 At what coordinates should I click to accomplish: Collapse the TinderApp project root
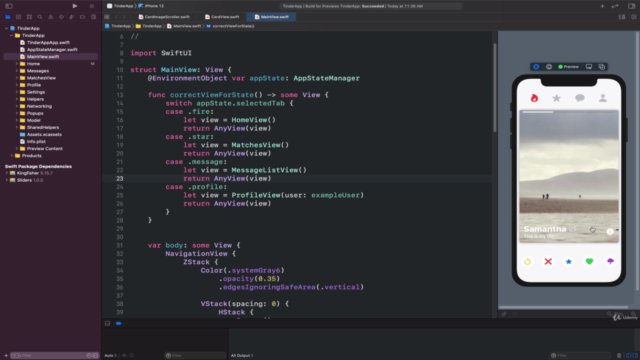pos(7,29)
